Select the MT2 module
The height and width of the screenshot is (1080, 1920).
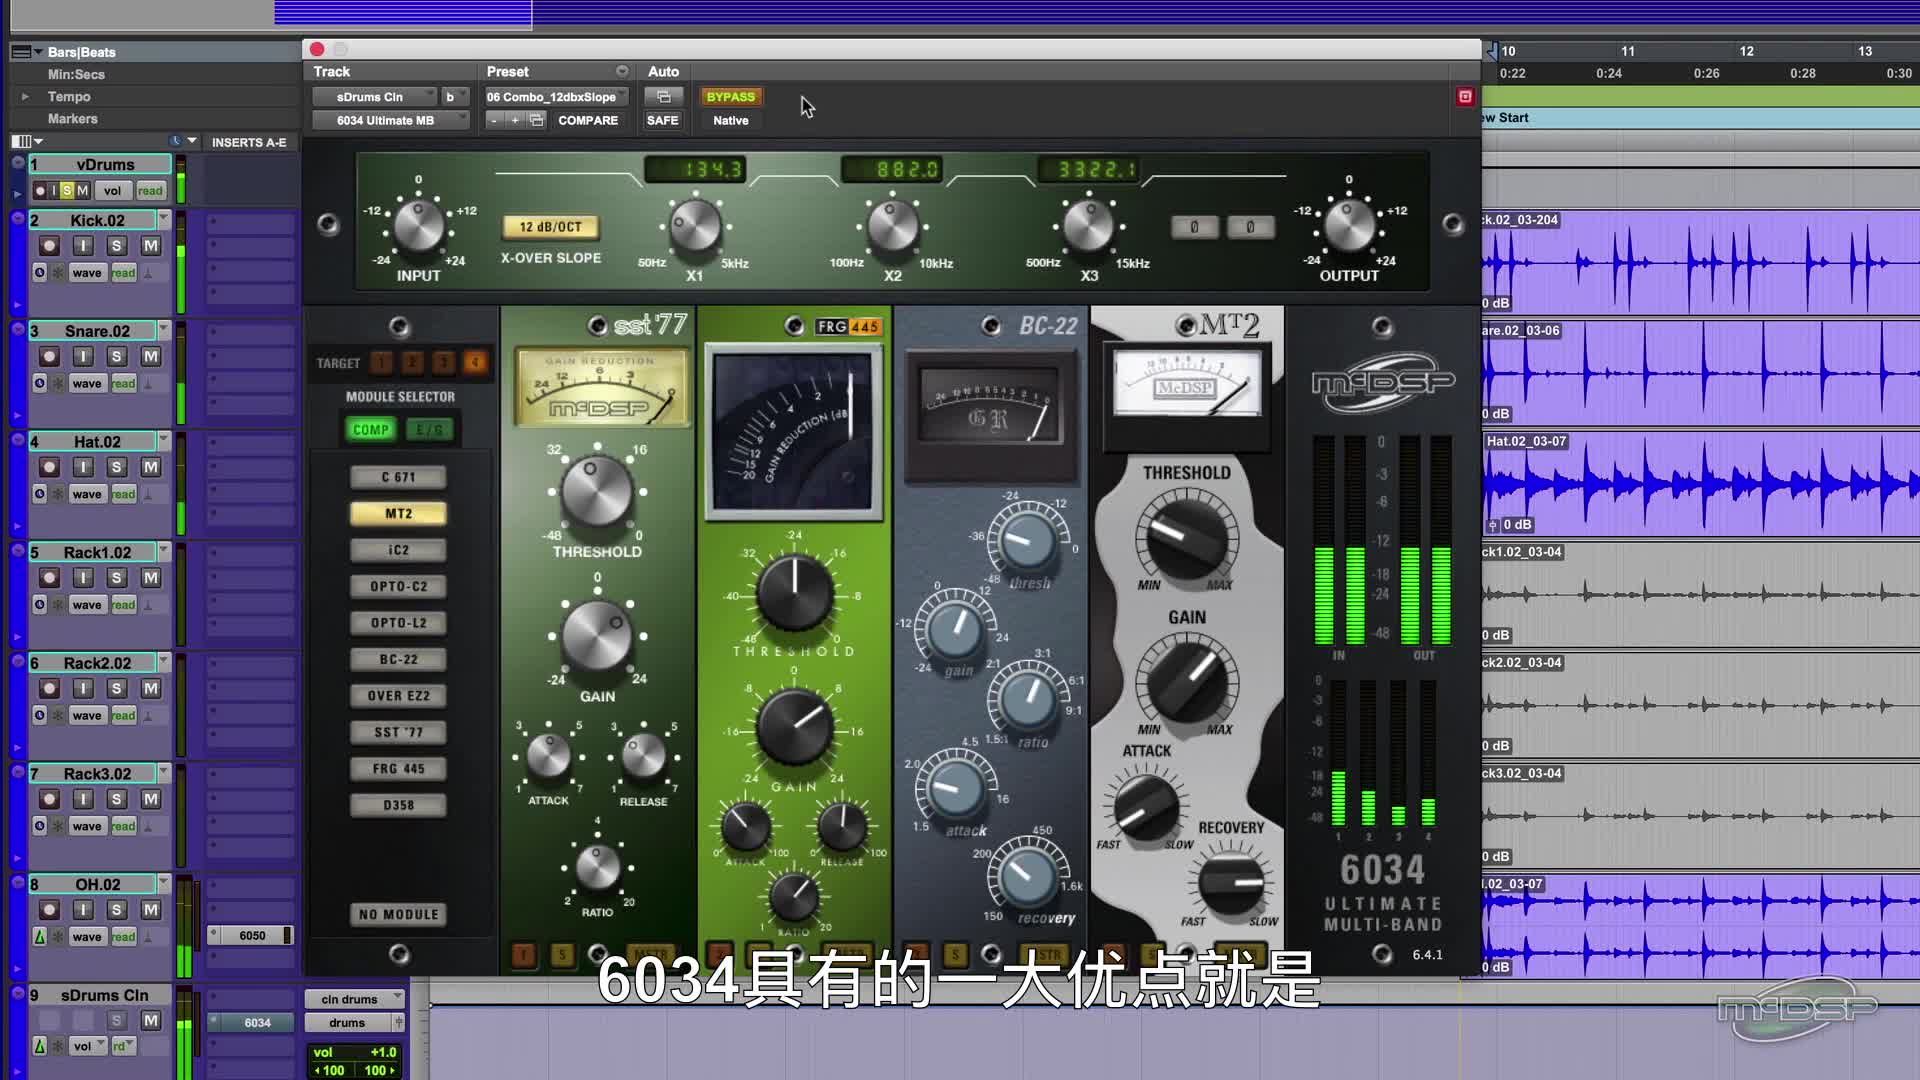[398, 514]
